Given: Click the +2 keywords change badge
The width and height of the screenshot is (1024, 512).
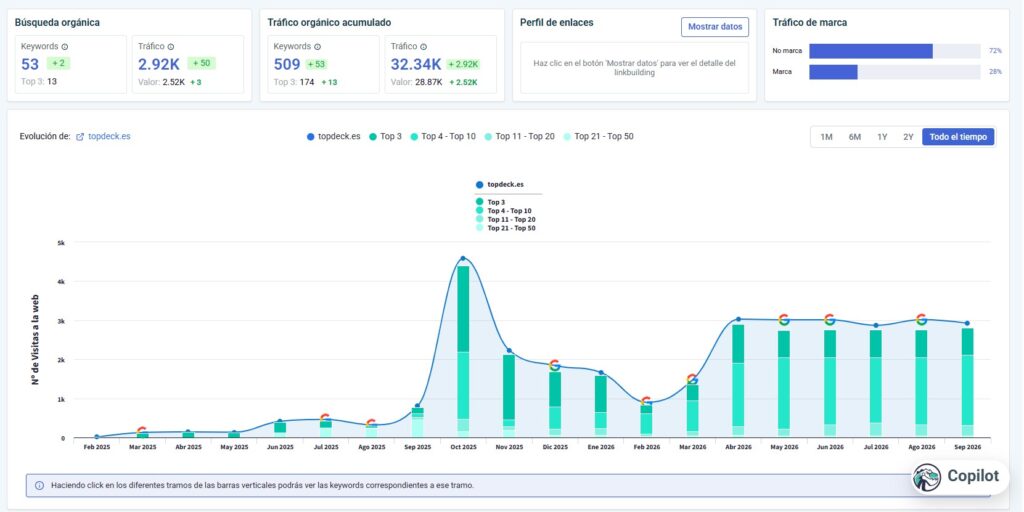Looking at the screenshot, I should point(59,63).
